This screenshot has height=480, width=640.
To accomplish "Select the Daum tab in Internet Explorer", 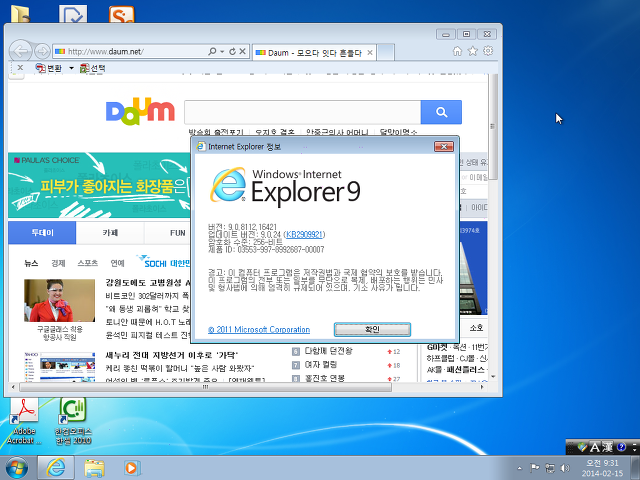I will point(314,53).
